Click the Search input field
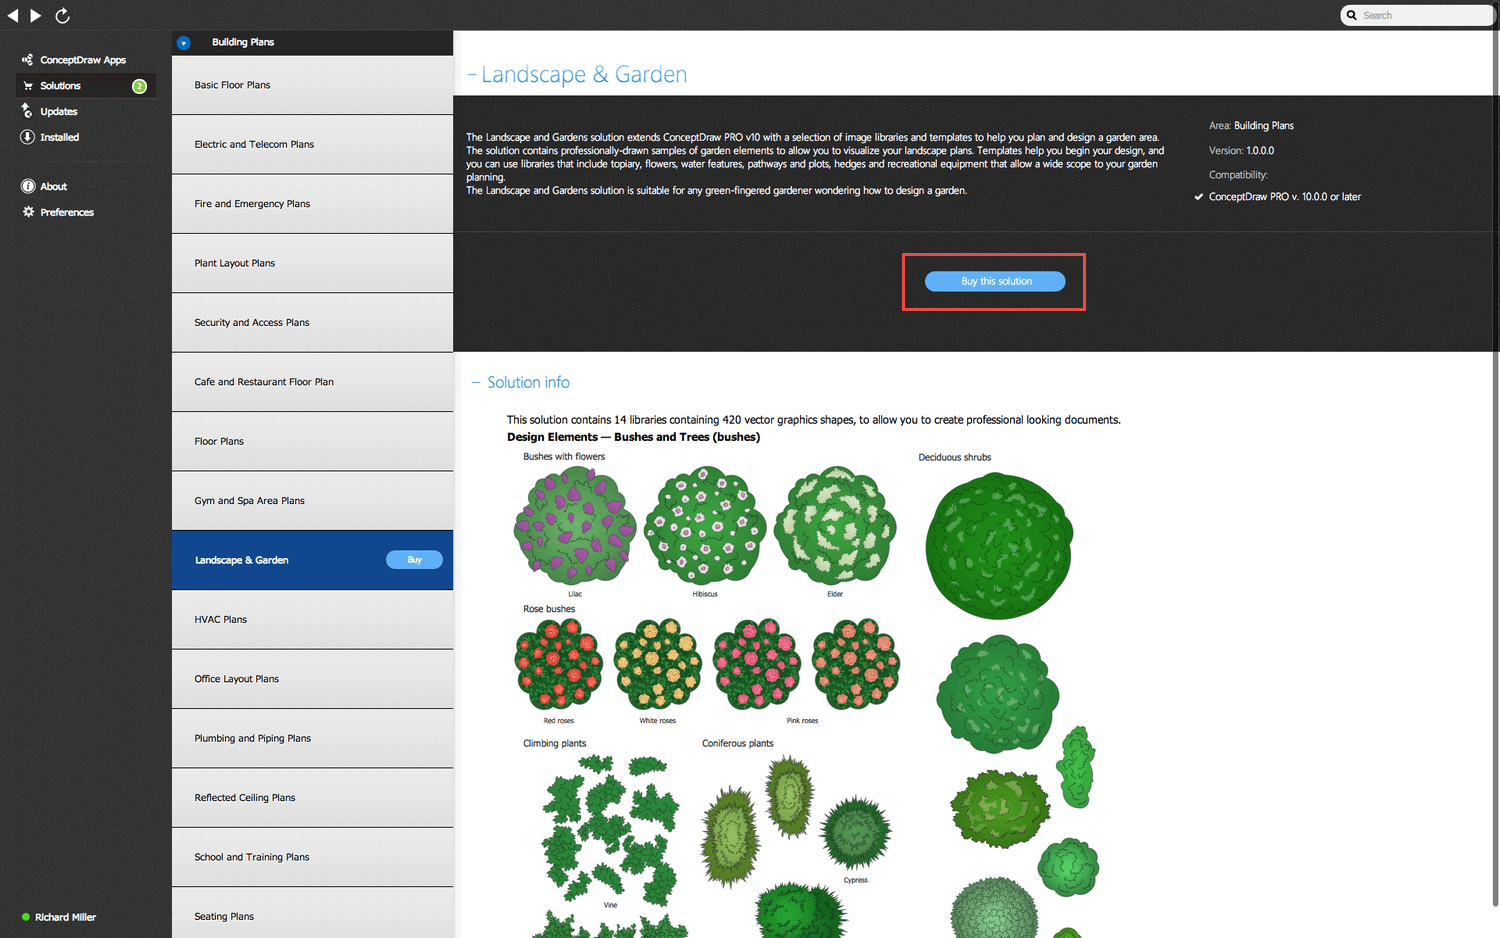Image resolution: width=1500 pixels, height=938 pixels. [x=1417, y=15]
